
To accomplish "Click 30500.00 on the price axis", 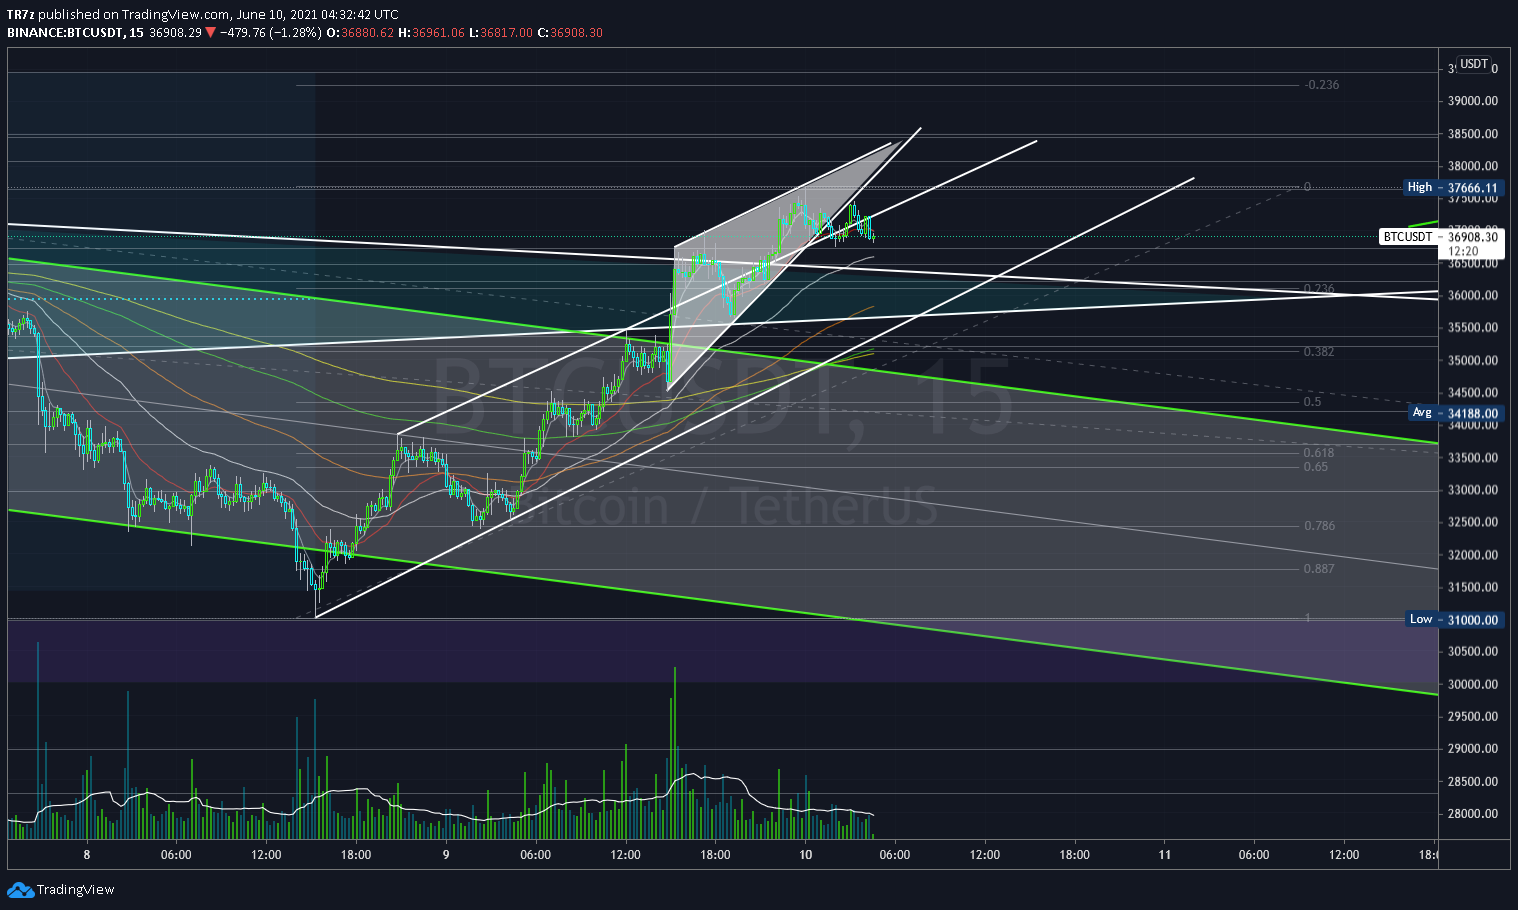I will pos(1472,652).
